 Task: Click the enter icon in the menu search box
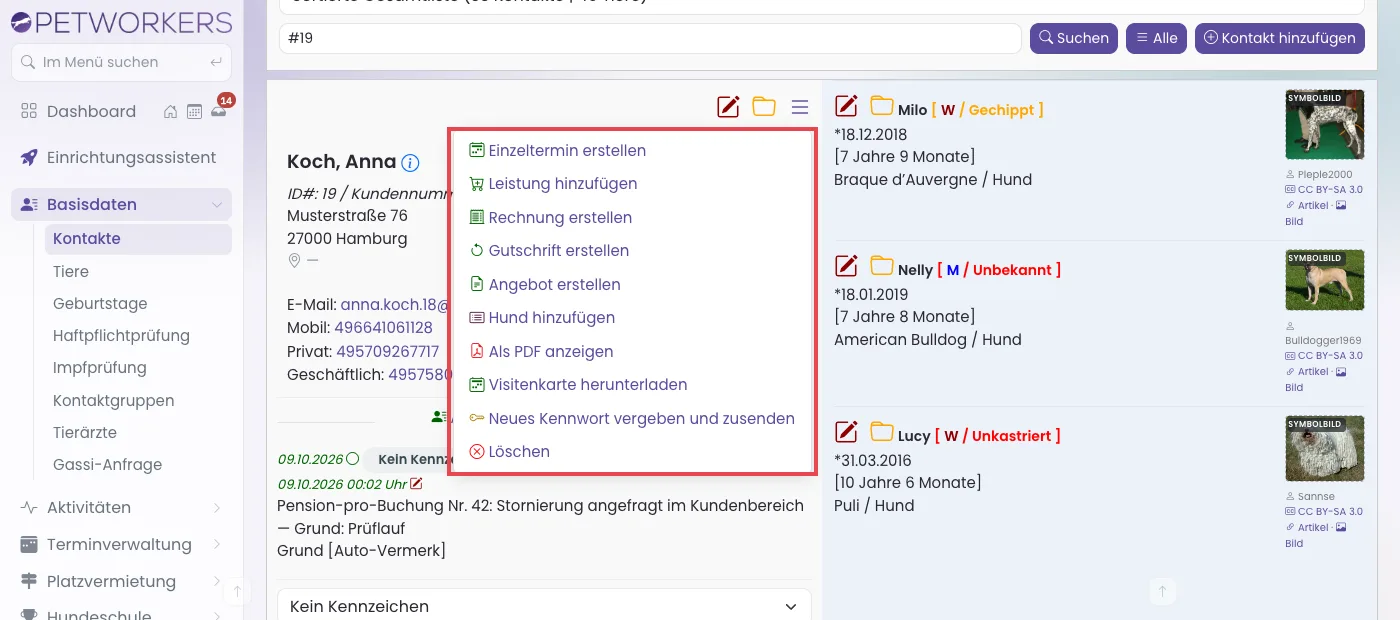(216, 62)
